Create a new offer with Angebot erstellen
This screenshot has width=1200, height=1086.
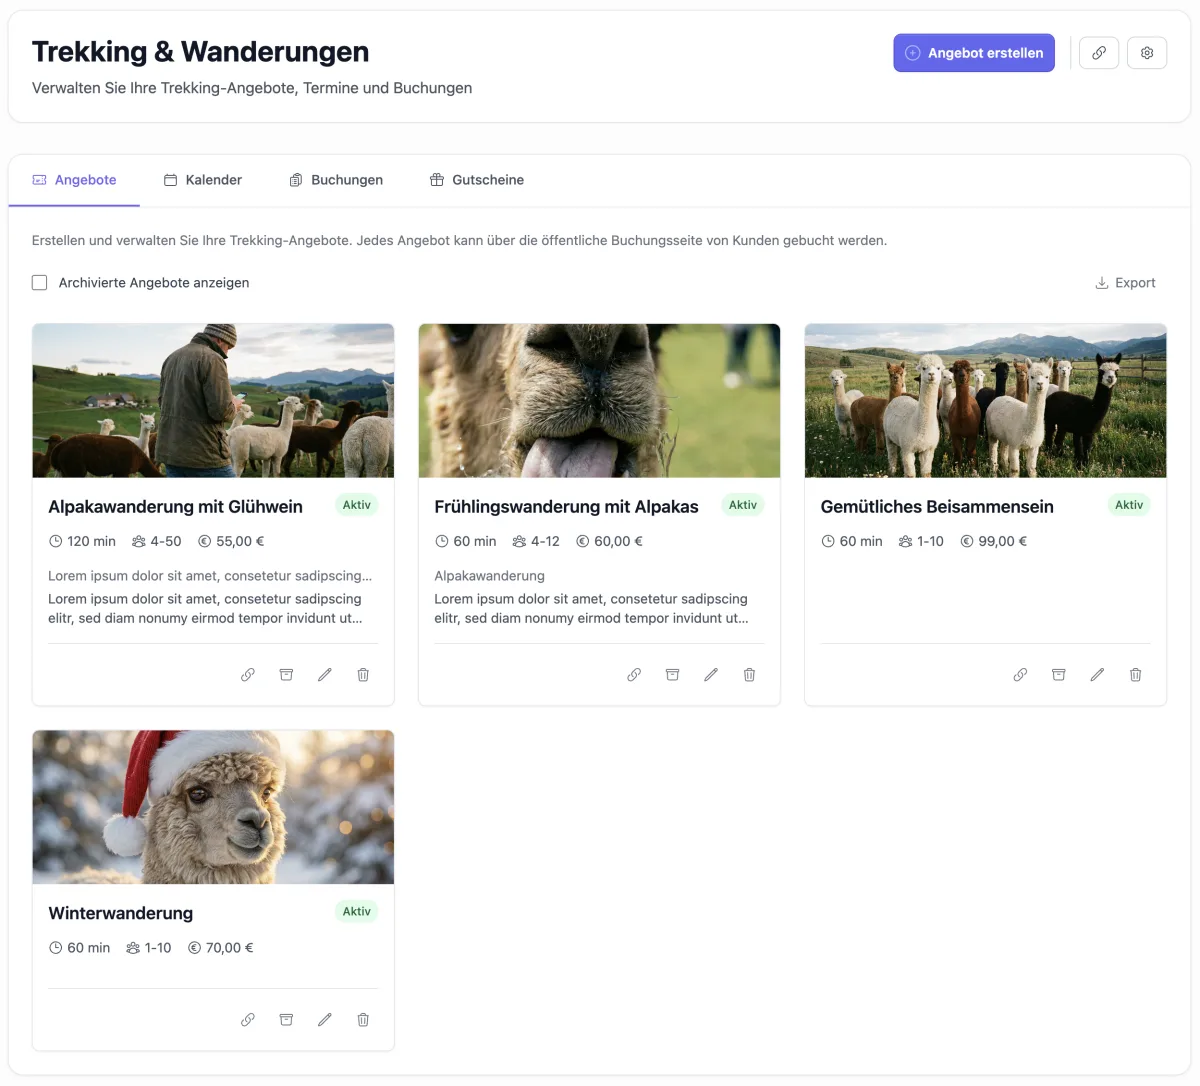click(x=973, y=52)
